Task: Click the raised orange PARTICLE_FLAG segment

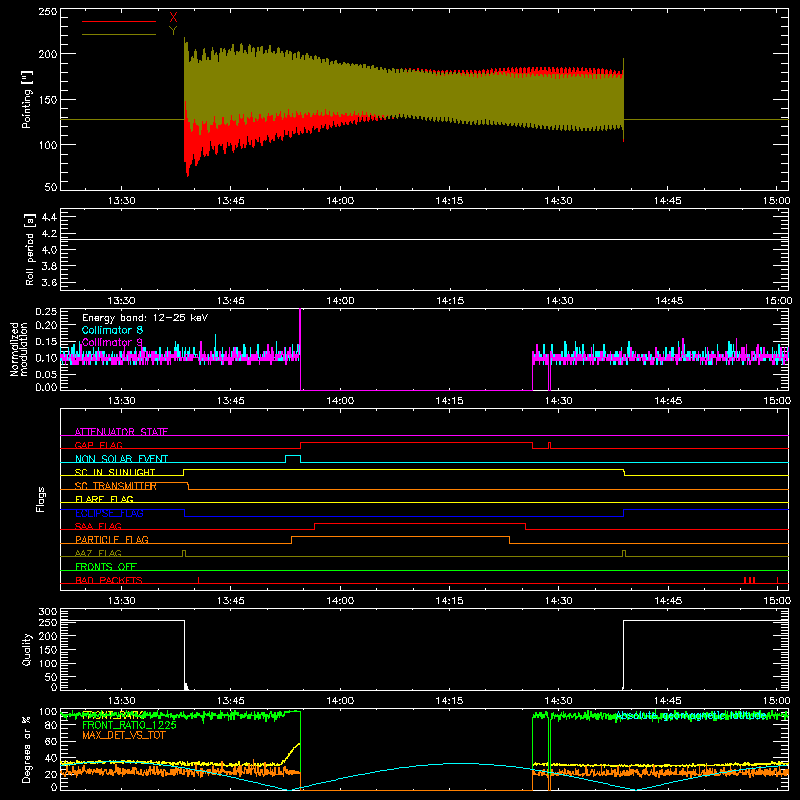Action: pos(401,537)
